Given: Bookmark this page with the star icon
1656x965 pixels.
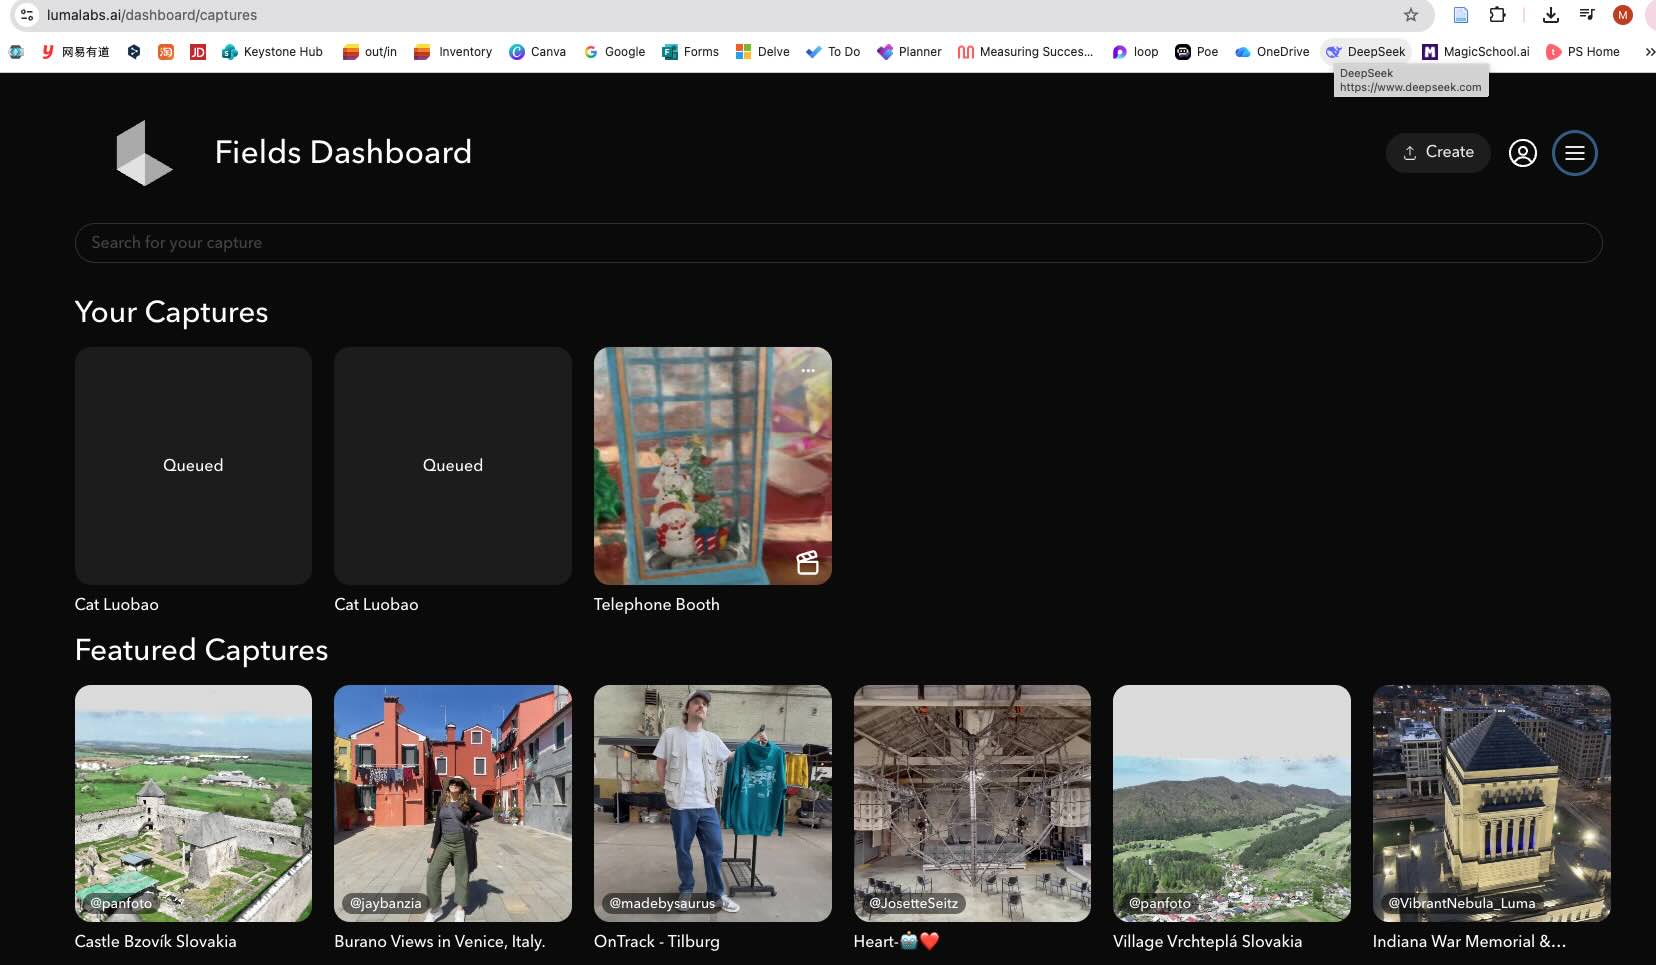Looking at the screenshot, I should [x=1410, y=15].
